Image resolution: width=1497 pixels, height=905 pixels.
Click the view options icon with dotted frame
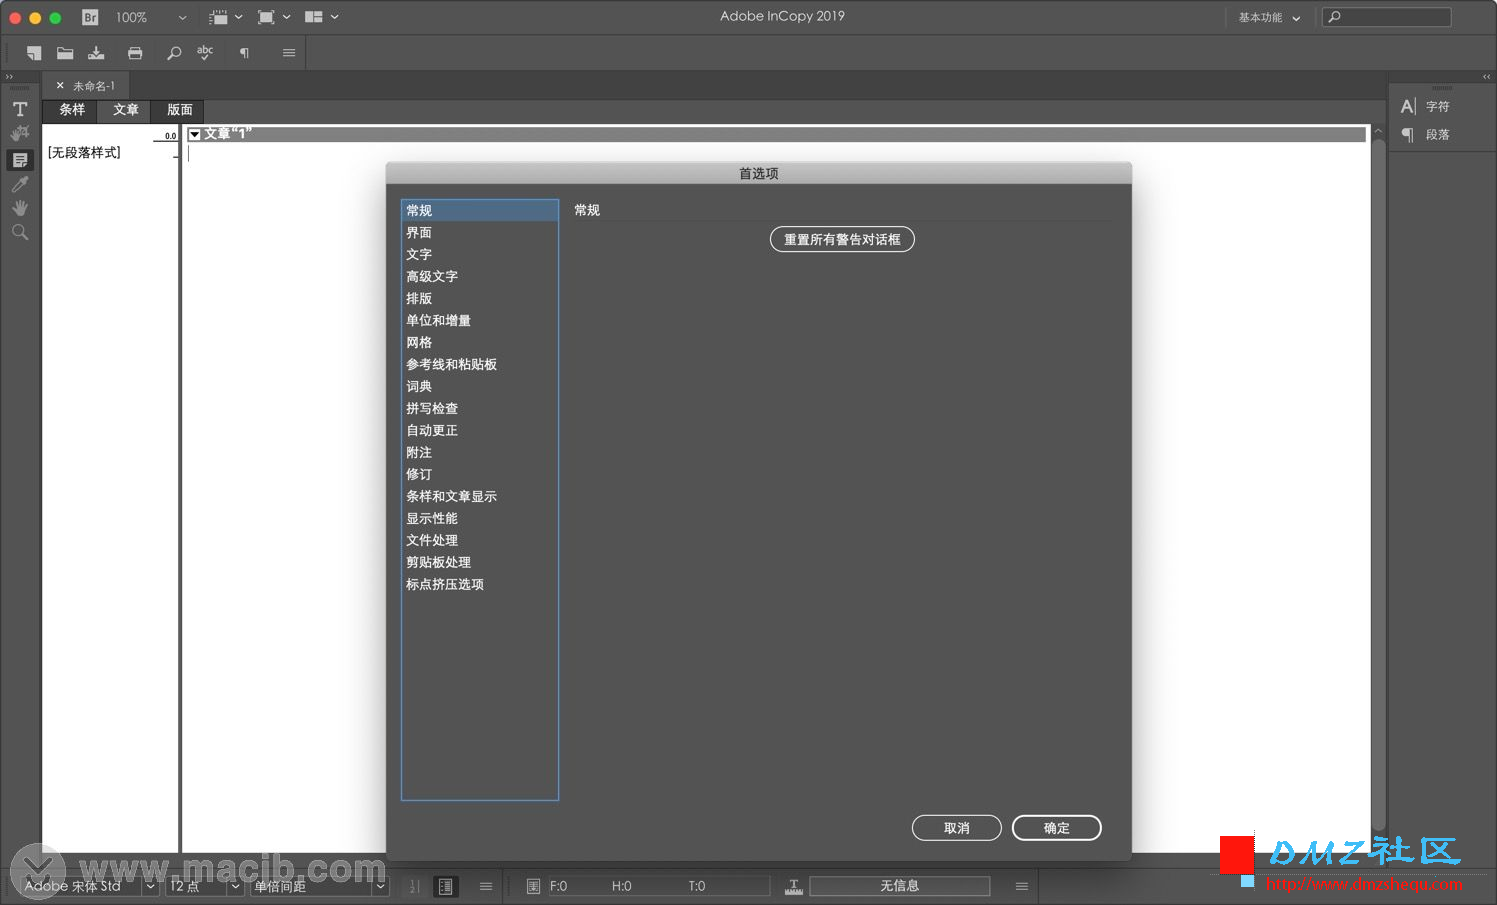coord(218,17)
